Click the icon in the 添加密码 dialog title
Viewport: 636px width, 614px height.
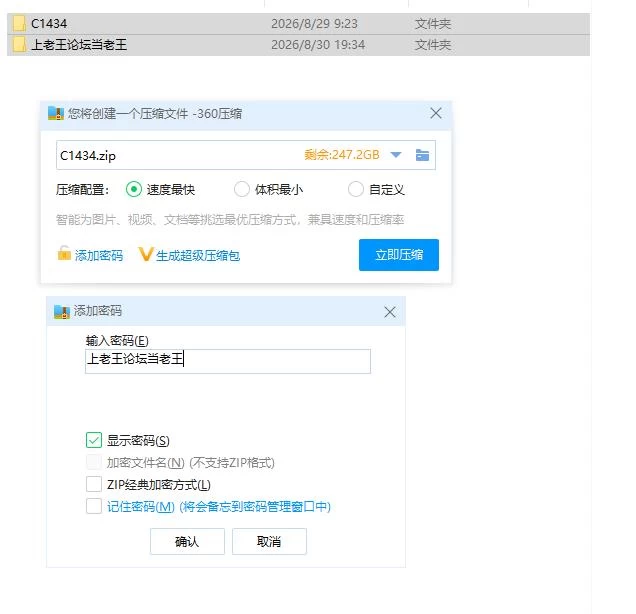click(x=62, y=311)
